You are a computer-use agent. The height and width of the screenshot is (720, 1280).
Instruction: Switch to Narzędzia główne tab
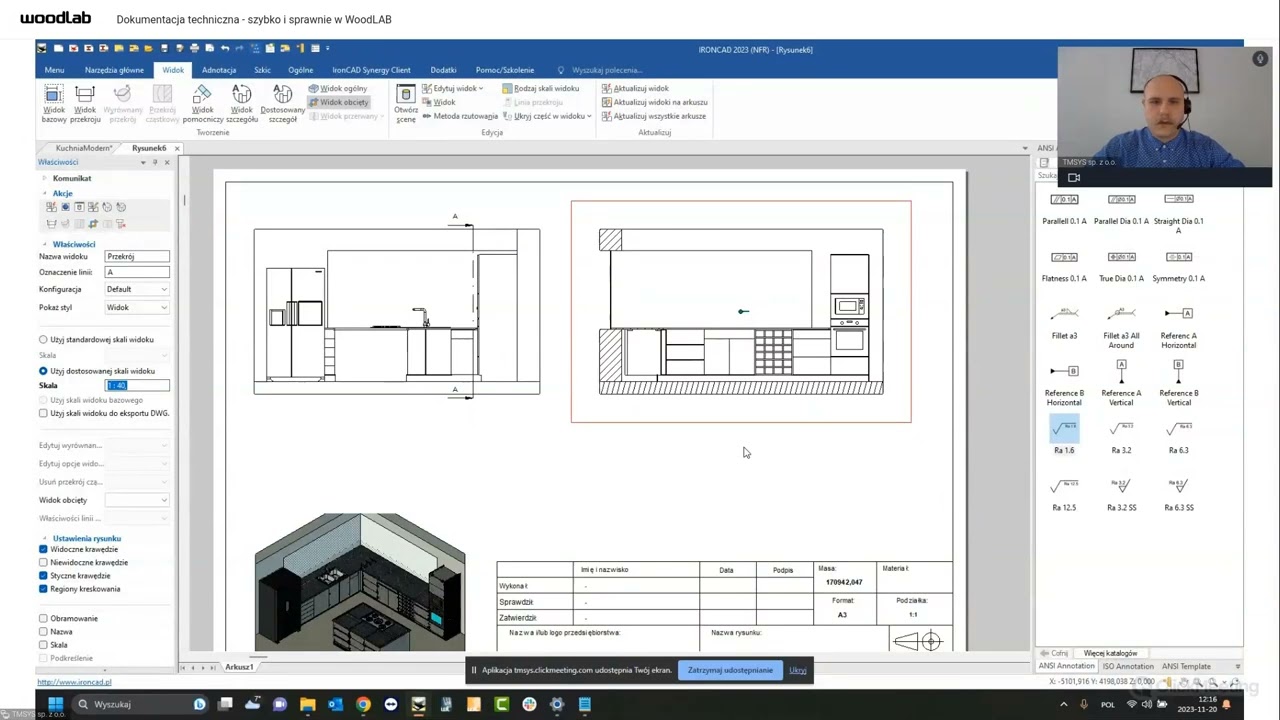(114, 70)
